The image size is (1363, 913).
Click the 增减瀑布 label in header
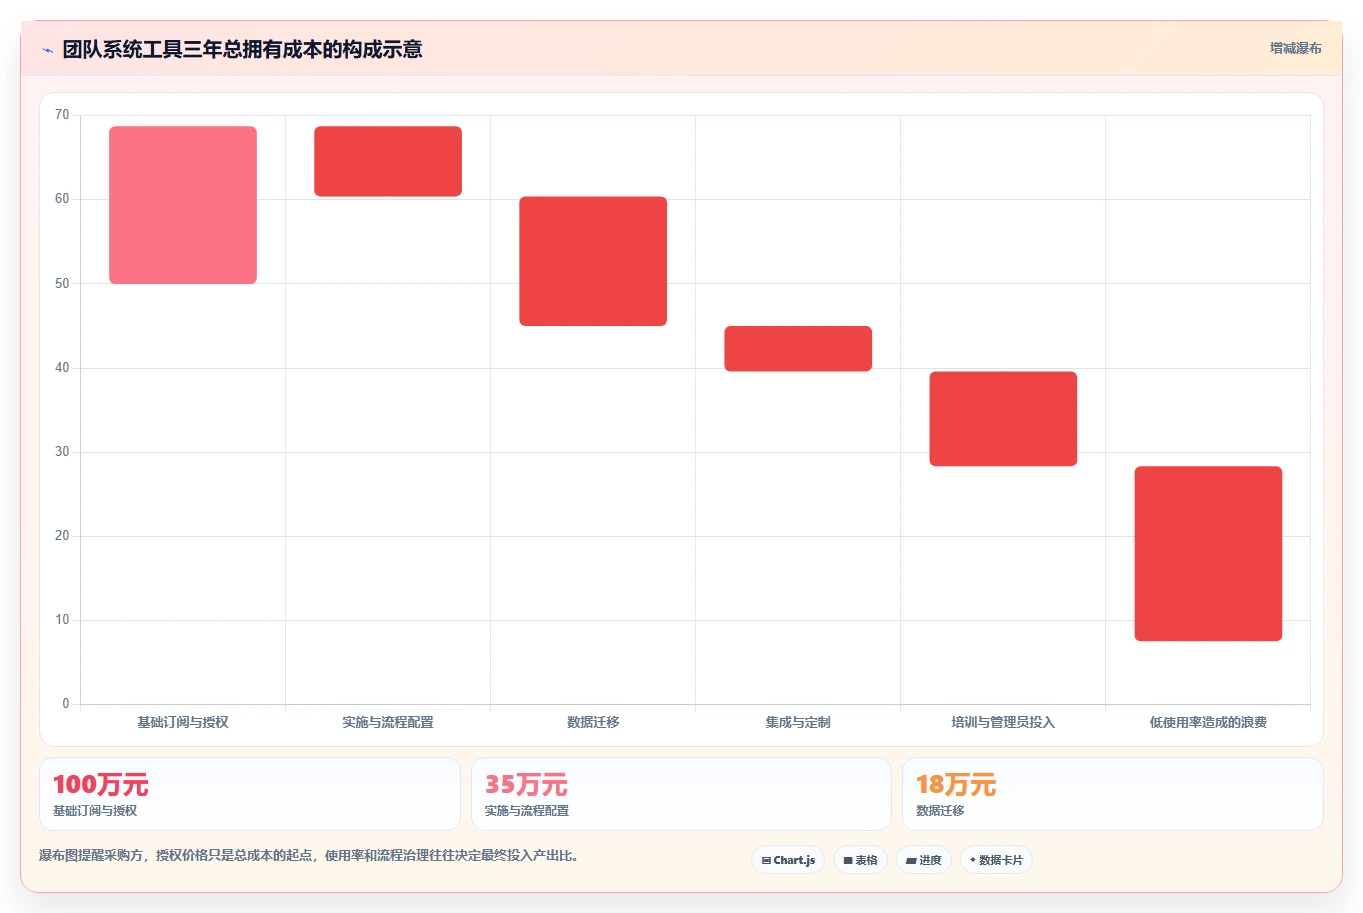tap(1295, 48)
